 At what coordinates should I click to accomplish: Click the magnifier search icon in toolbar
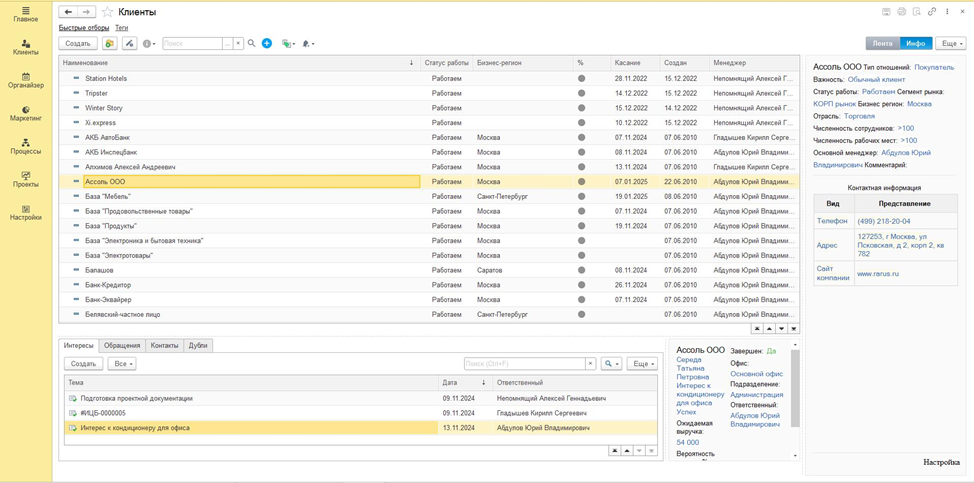pos(252,43)
